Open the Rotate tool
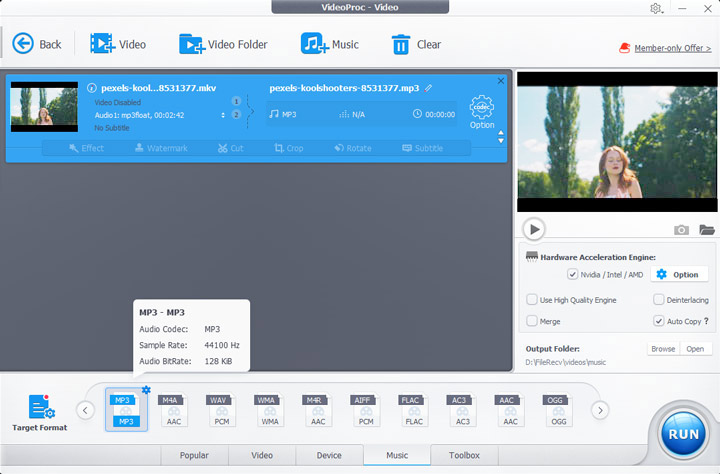720x474 pixels. coord(353,148)
